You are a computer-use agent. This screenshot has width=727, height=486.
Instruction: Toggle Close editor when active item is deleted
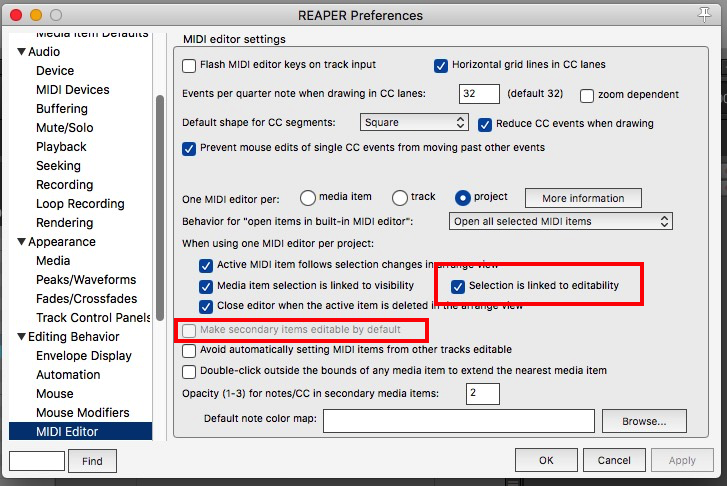206,307
